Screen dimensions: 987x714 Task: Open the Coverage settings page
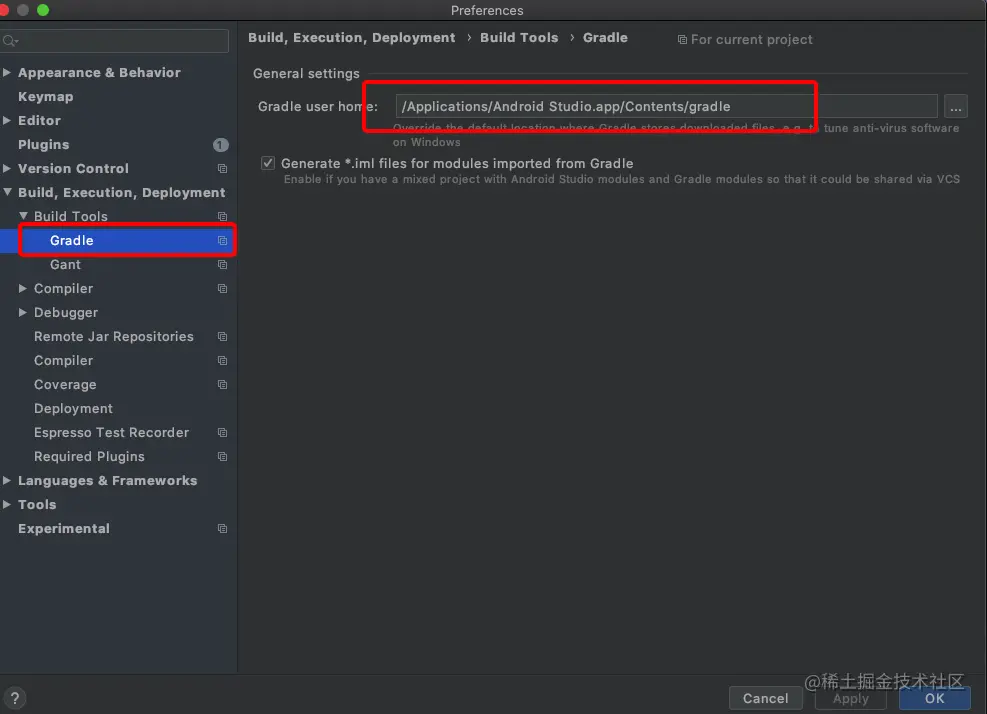point(65,385)
